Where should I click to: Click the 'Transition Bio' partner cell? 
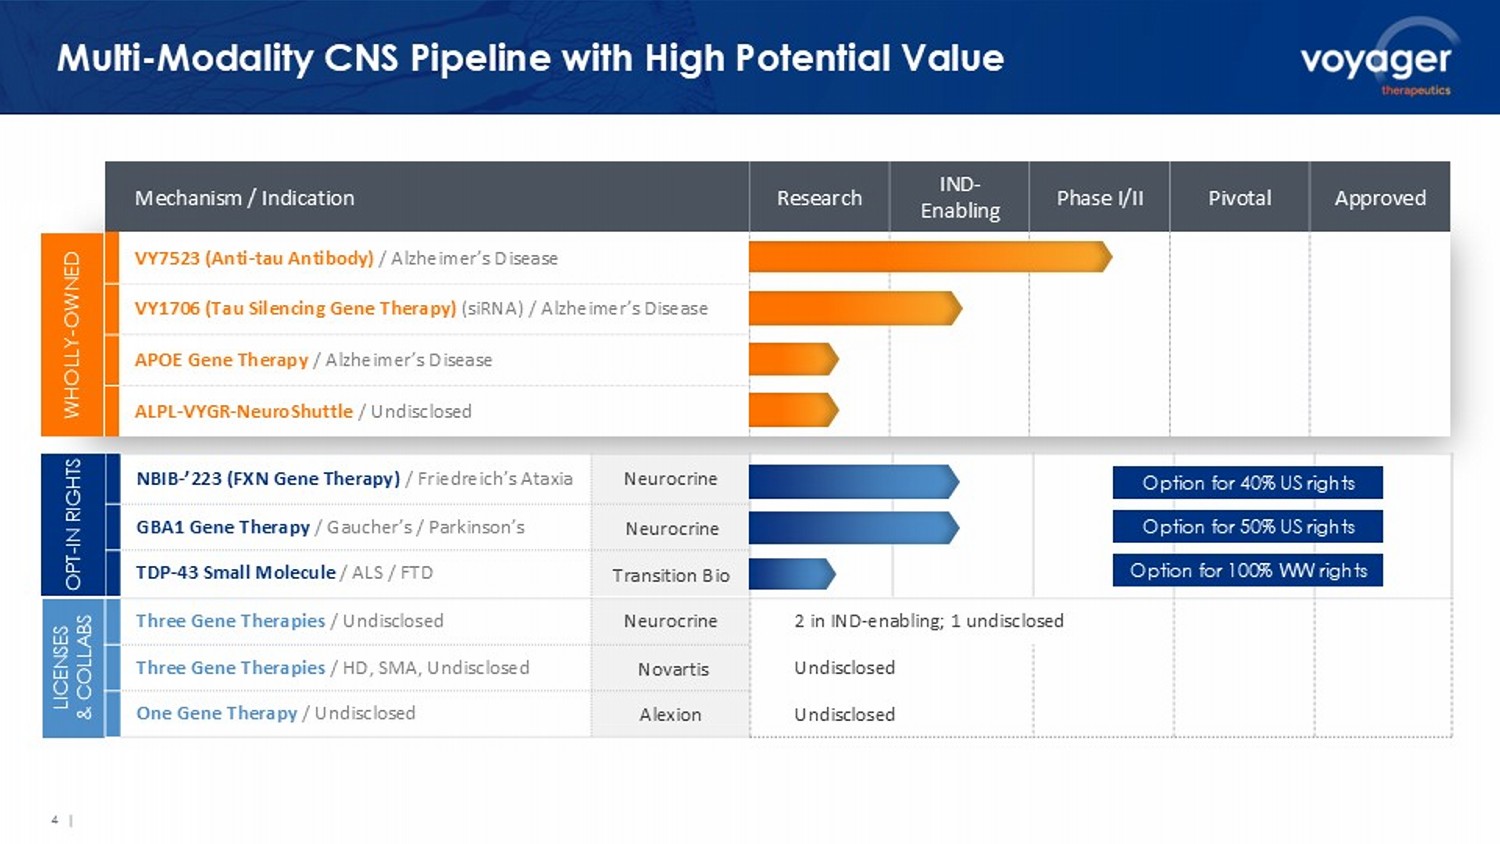671,575
